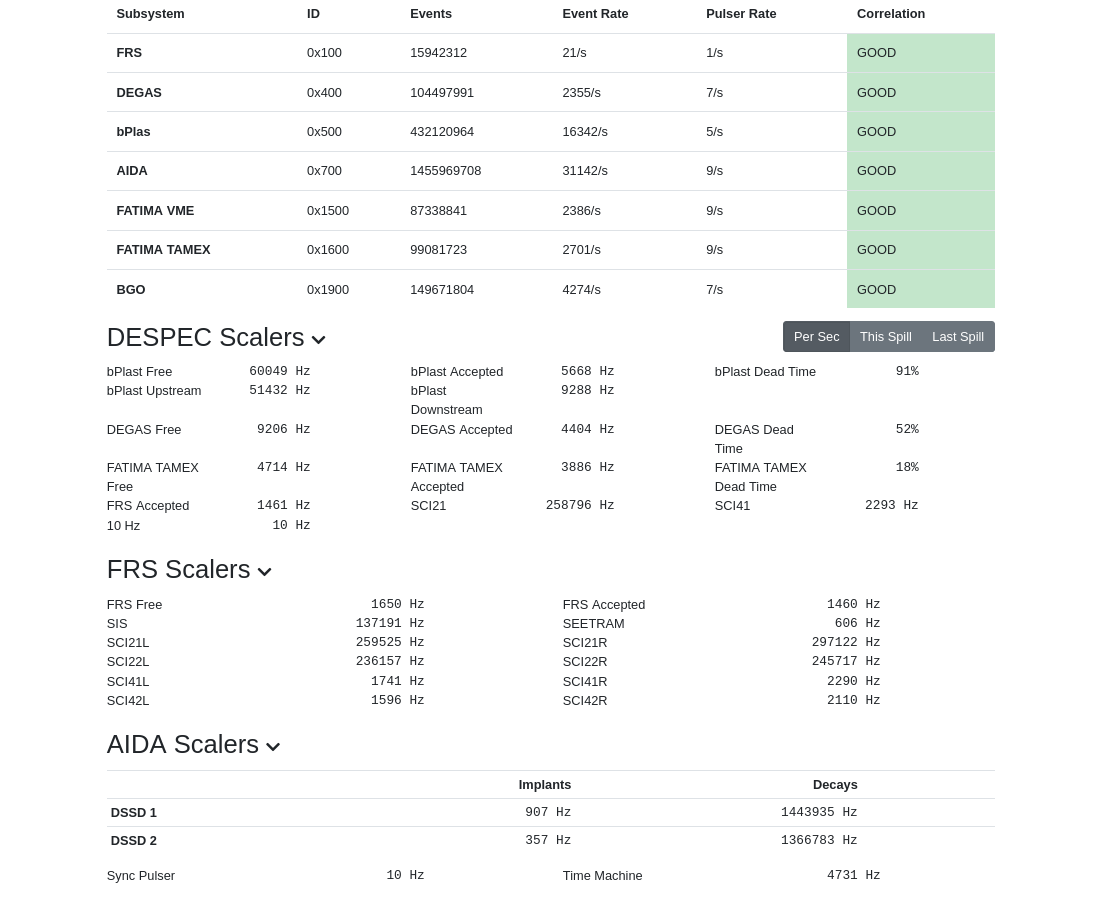Screen dimensions: 1097x897
Task: Collapse the DESPEC Scalers section chevron
Action: [318, 340]
